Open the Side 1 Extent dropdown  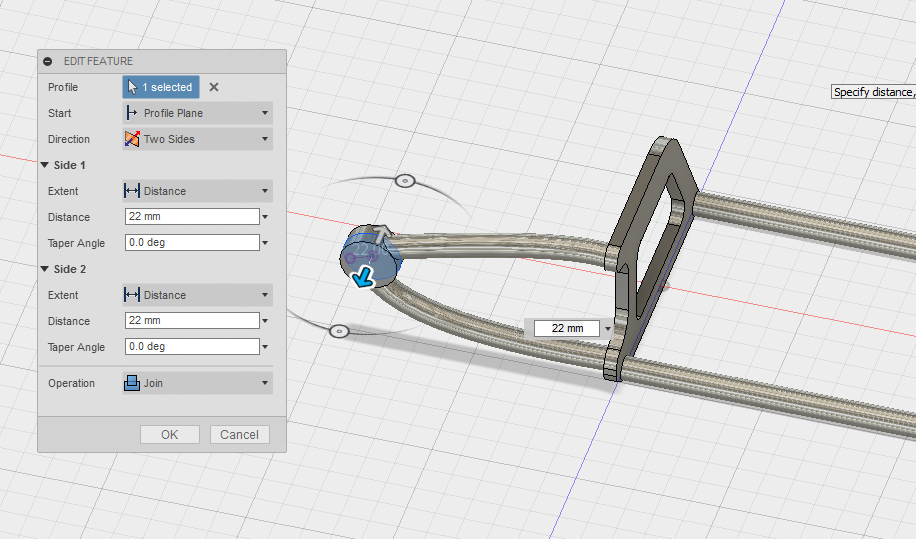coord(197,191)
